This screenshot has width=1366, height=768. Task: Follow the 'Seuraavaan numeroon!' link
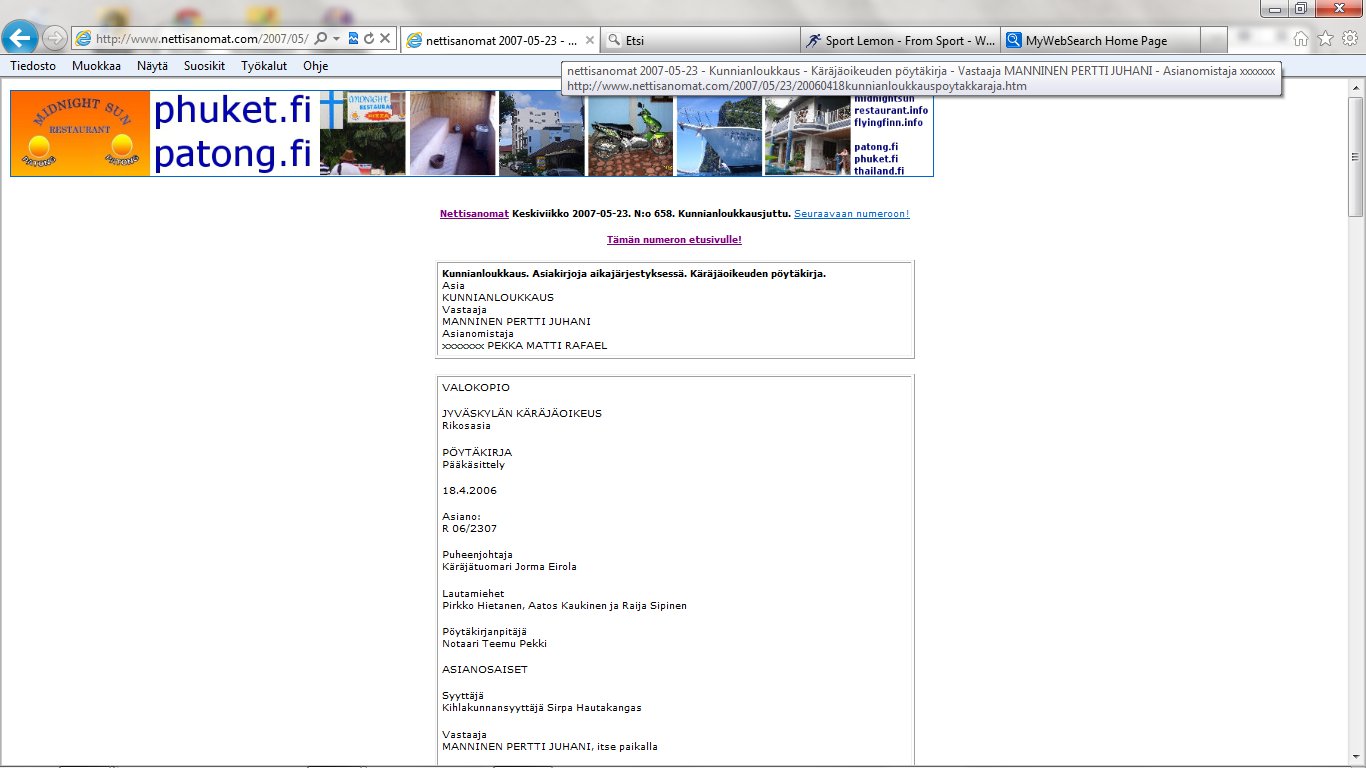click(x=851, y=214)
